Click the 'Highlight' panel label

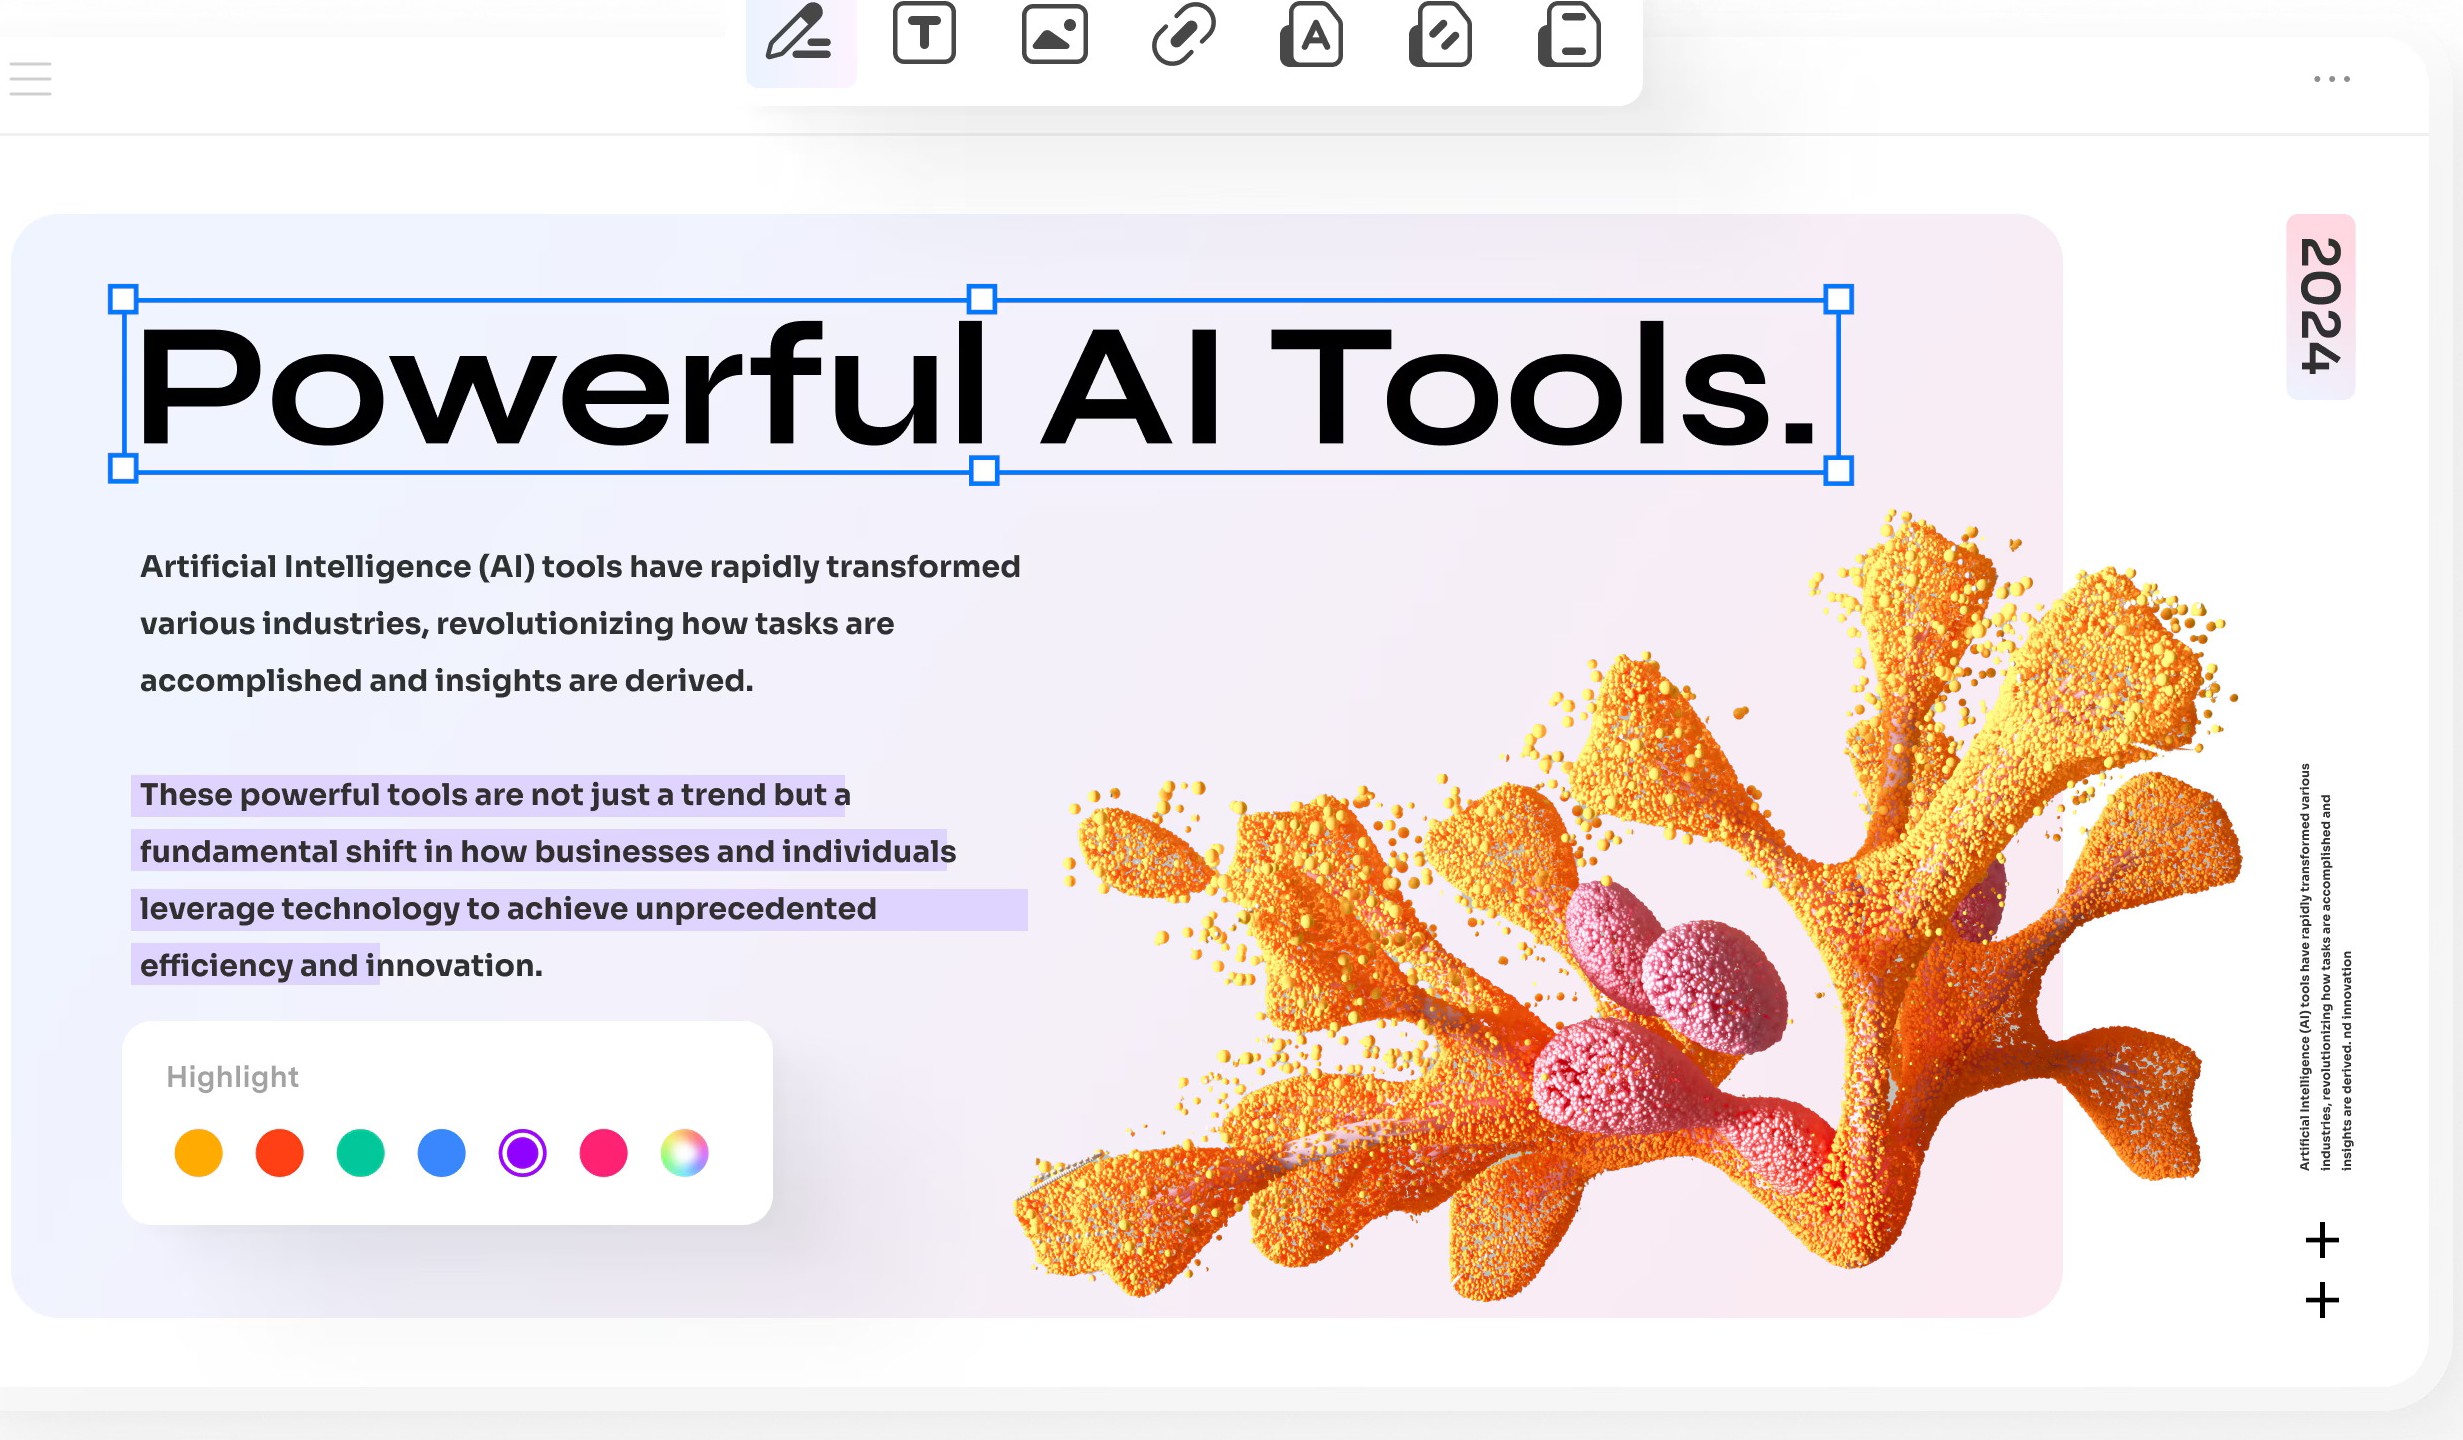(x=232, y=1077)
